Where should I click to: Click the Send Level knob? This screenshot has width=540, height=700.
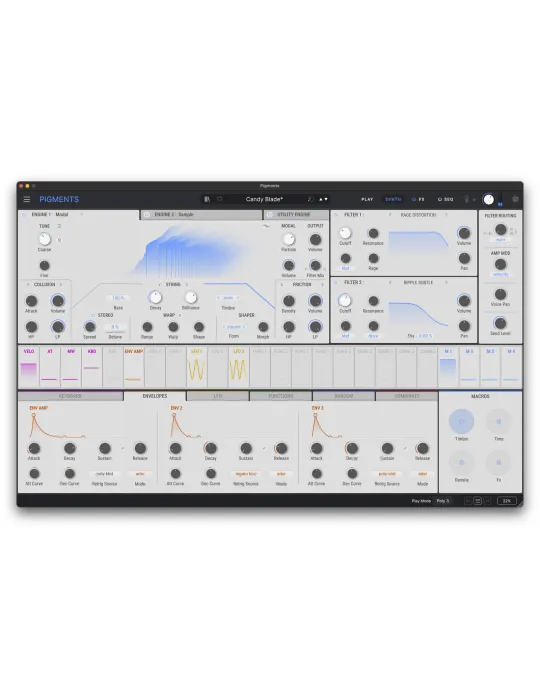(500, 323)
